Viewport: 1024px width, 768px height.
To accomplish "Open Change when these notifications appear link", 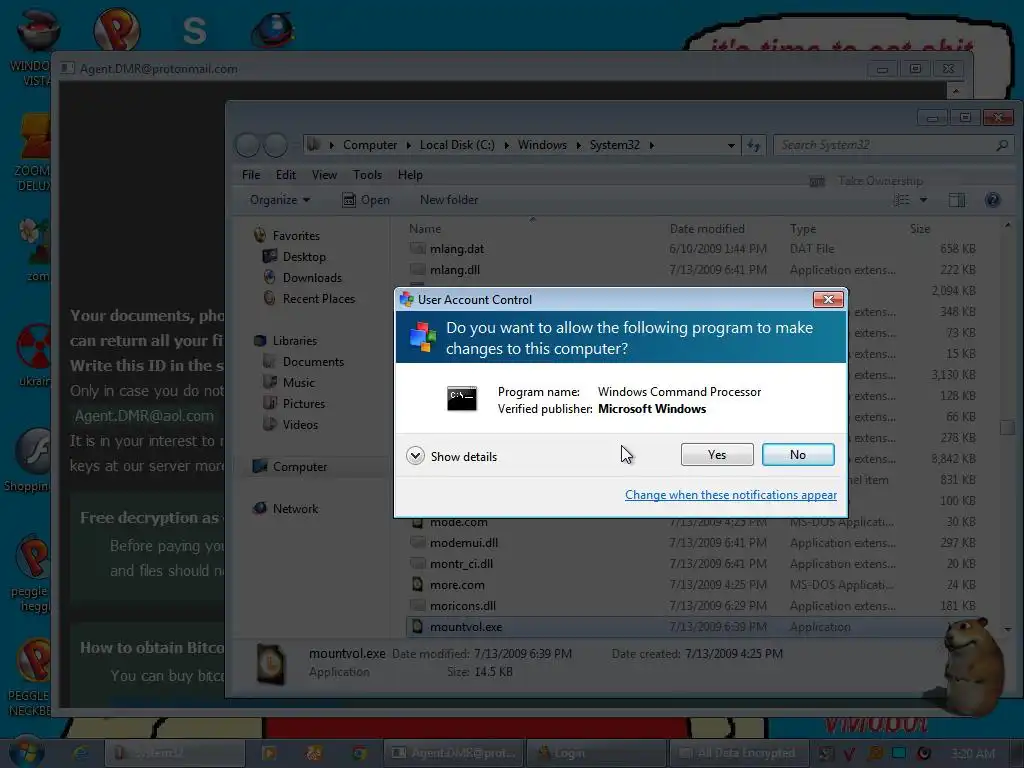I will pos(731,495).
